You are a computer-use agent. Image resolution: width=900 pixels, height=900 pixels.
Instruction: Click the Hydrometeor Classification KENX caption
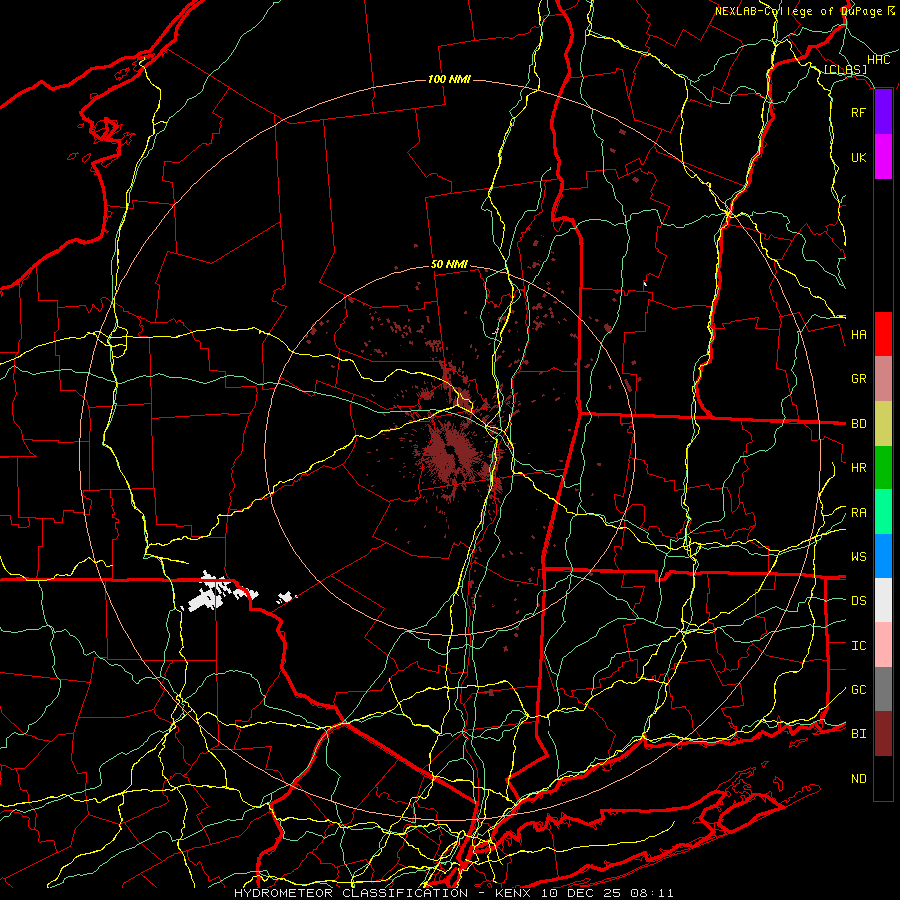453,893
